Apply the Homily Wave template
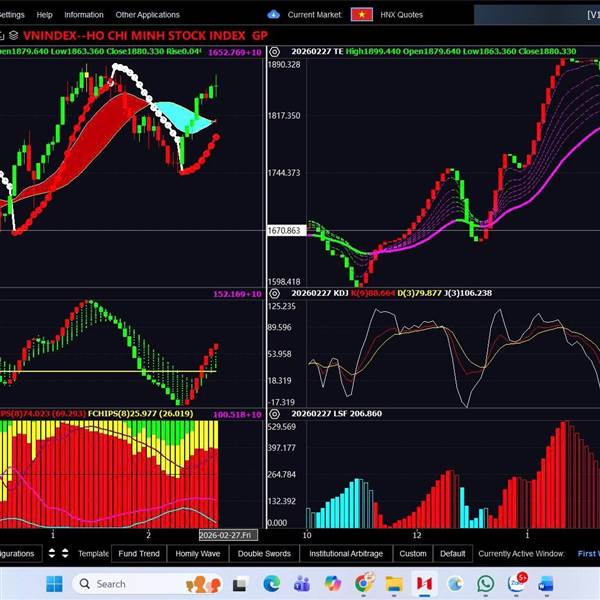 (x=197, y=553)
